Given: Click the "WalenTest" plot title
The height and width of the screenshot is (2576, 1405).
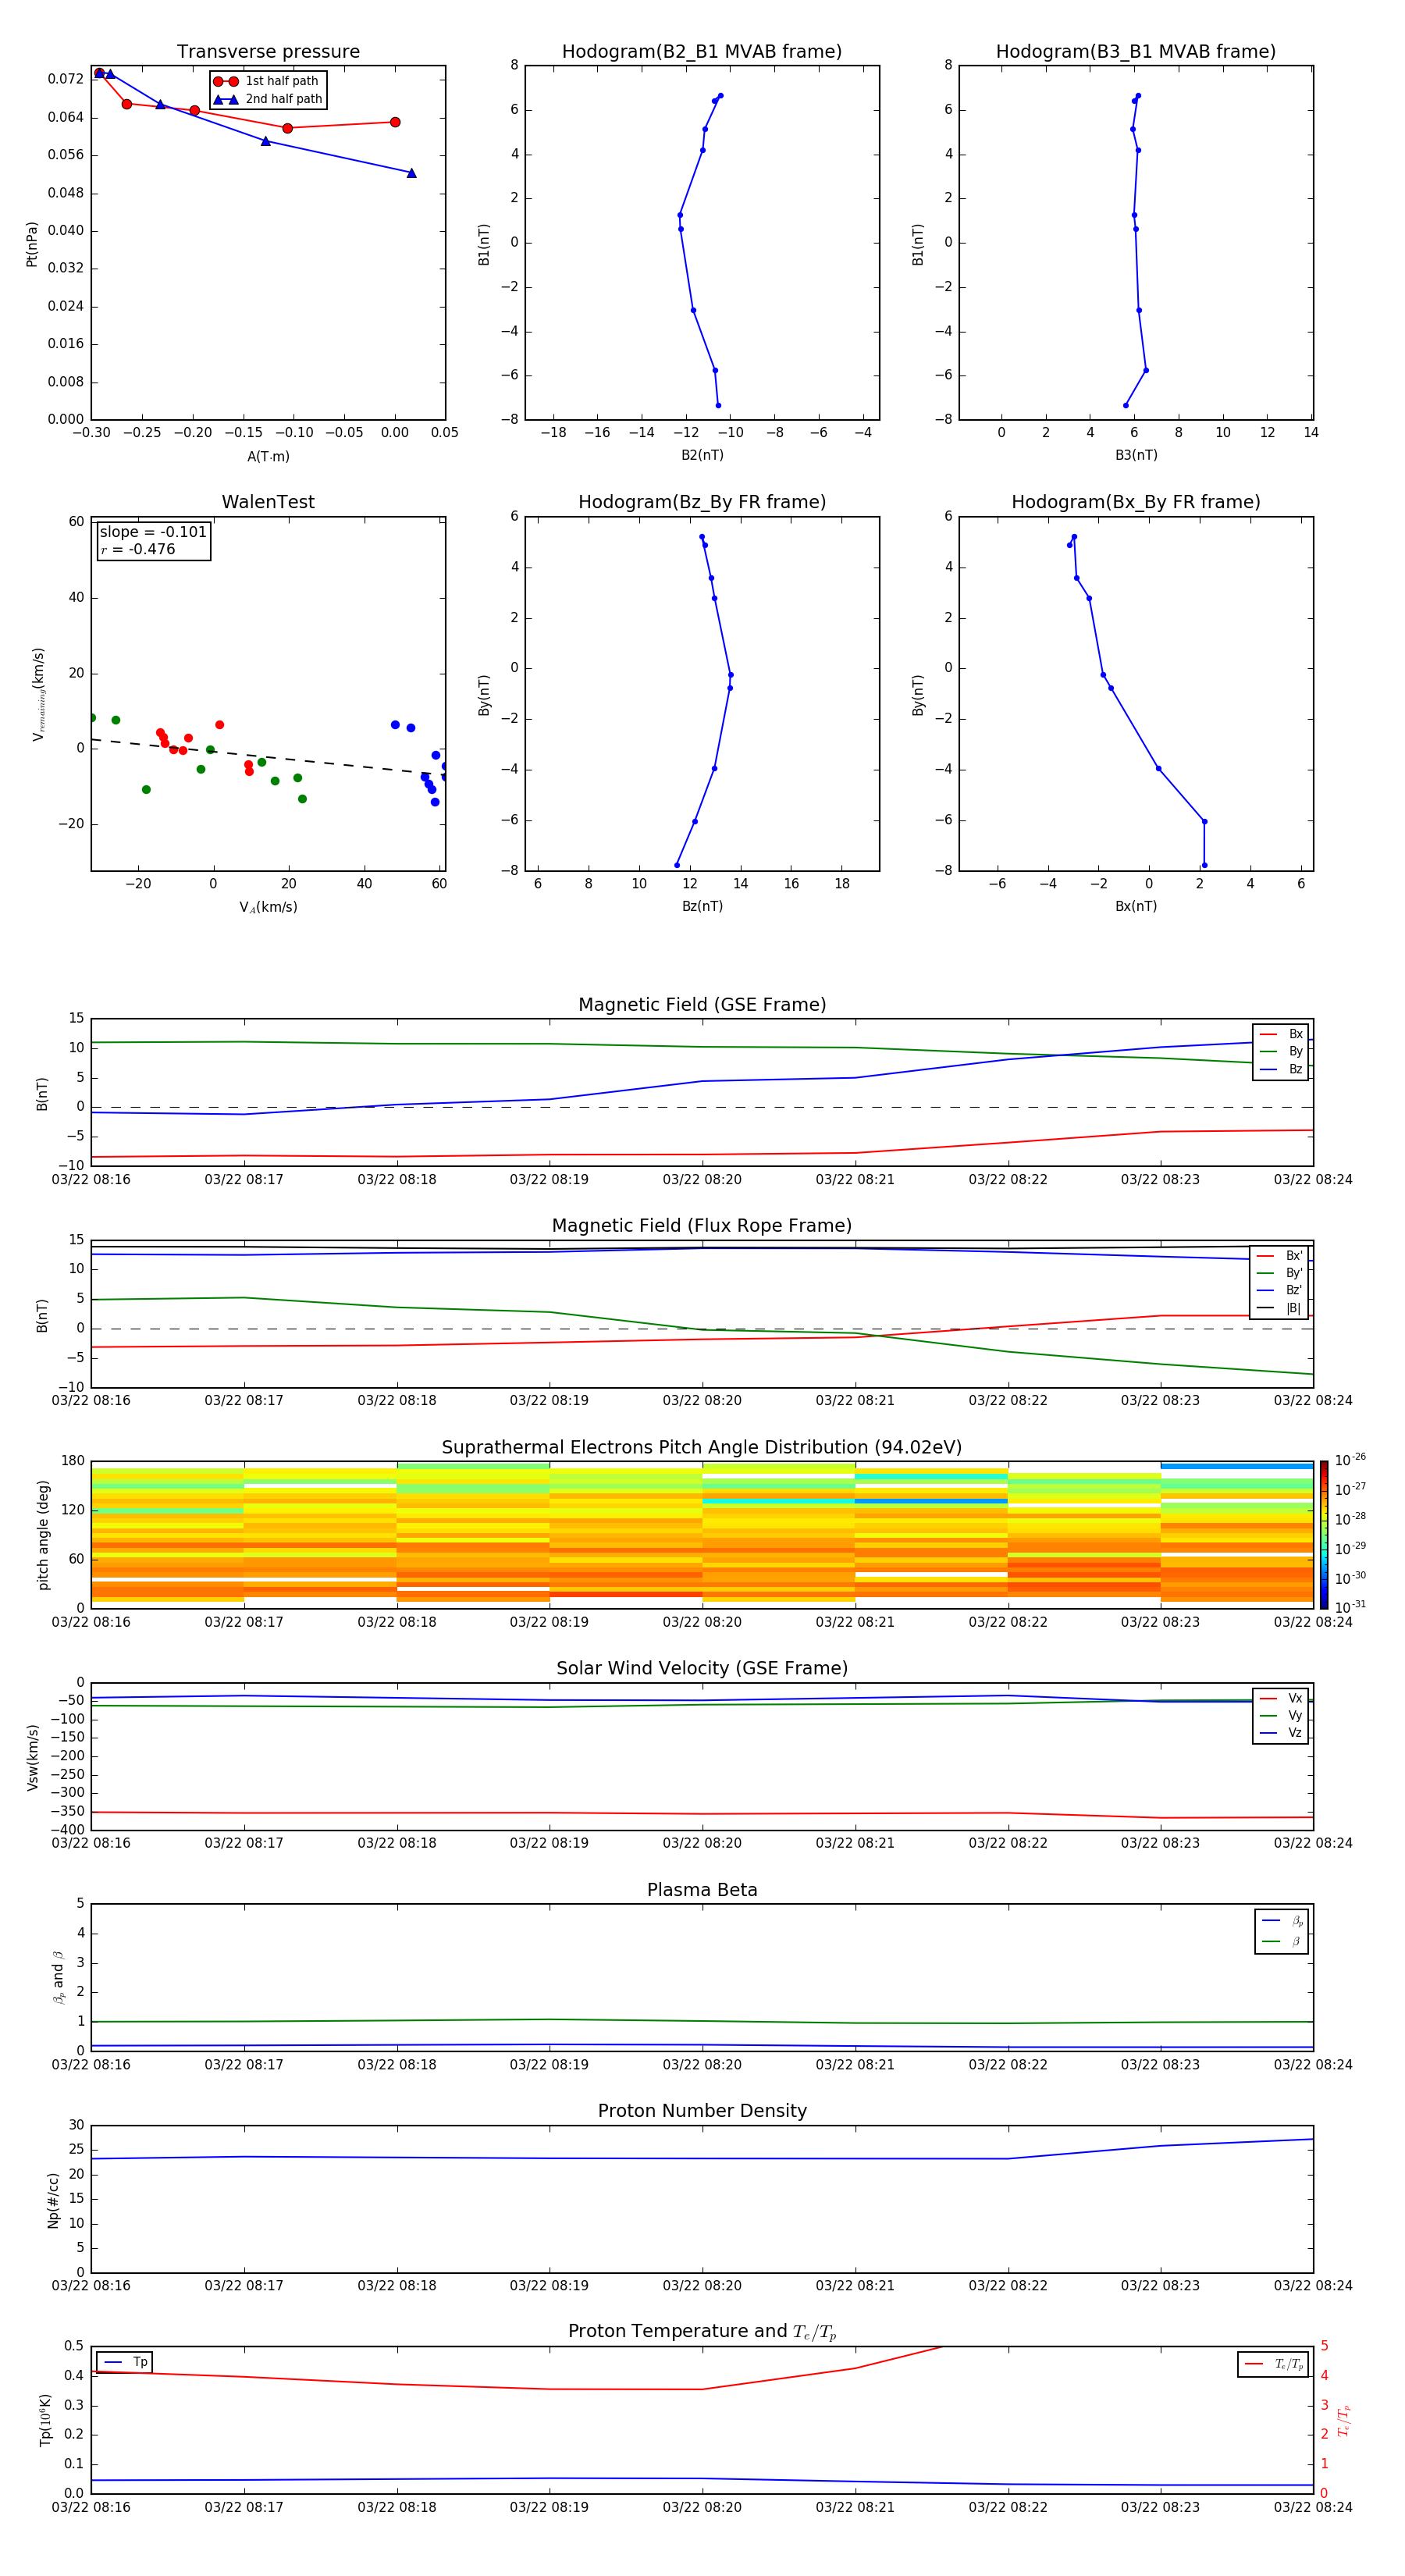Looking at the screenshot, I should (268, 502).
